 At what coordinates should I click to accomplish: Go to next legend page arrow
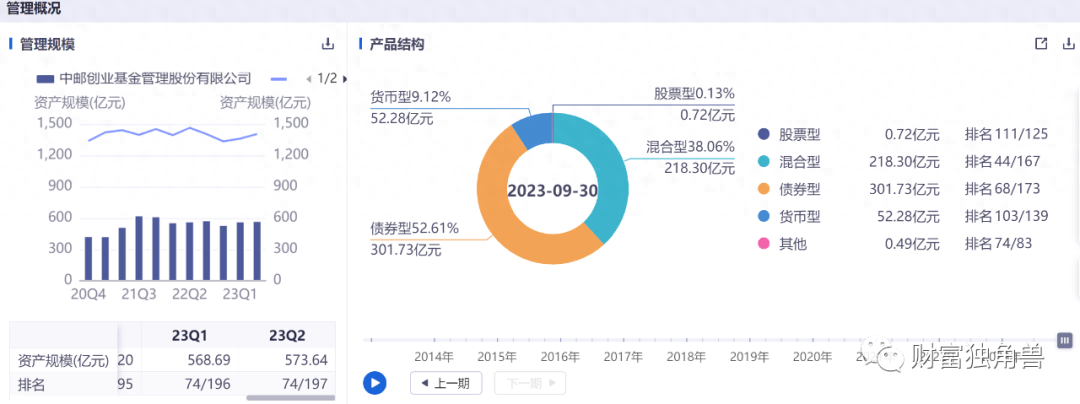click(x=345, y=78)
